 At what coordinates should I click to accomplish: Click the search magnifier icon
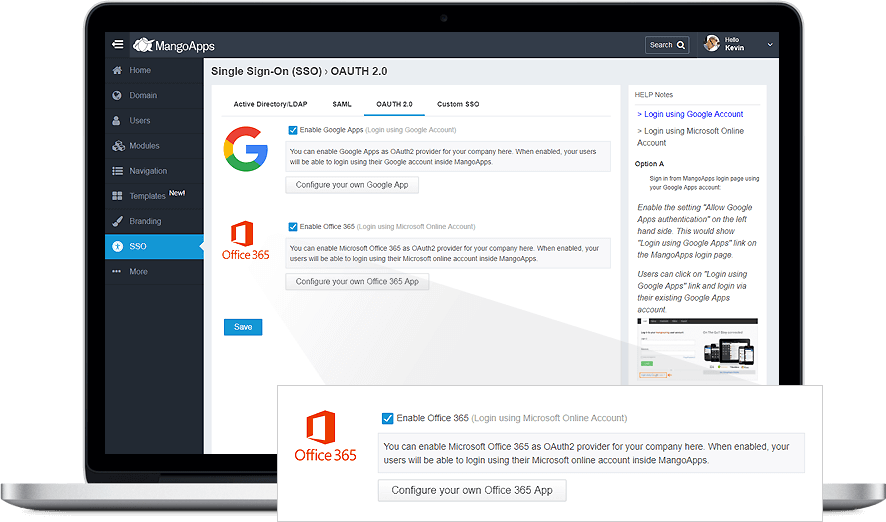click(681, 45)
